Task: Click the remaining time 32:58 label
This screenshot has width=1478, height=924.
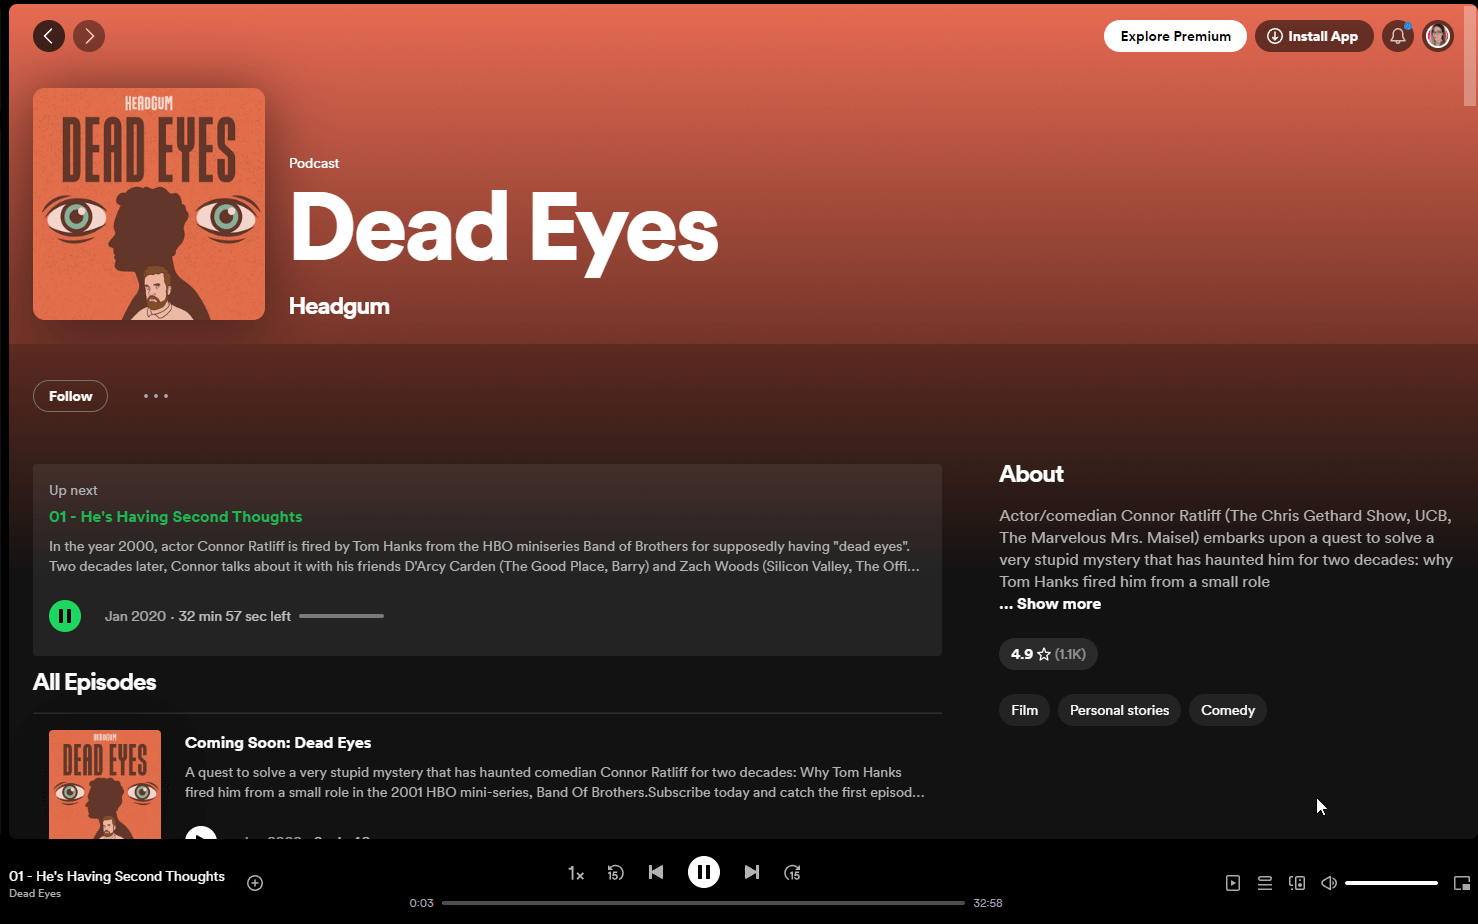Action: pos(988,903)
